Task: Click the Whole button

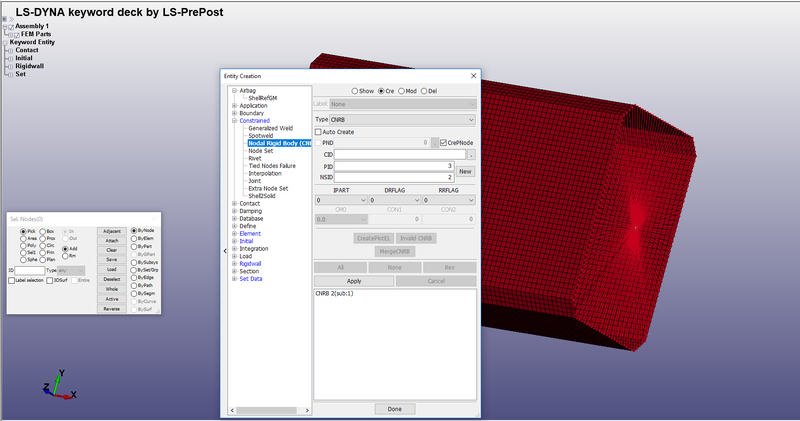Action: point(112,289)
